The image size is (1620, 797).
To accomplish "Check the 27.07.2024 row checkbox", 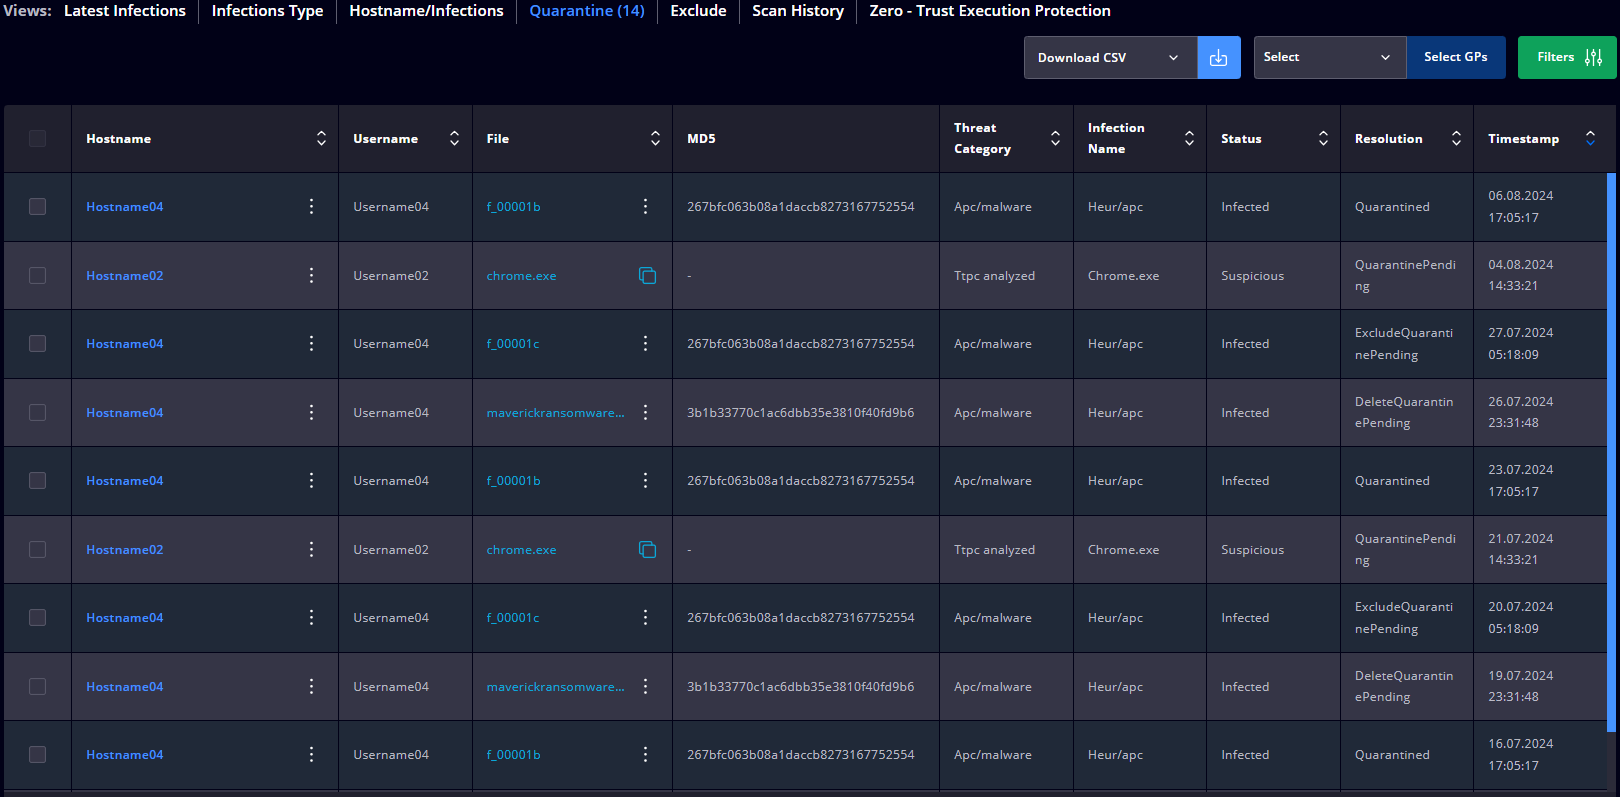I will coord(37,343).
